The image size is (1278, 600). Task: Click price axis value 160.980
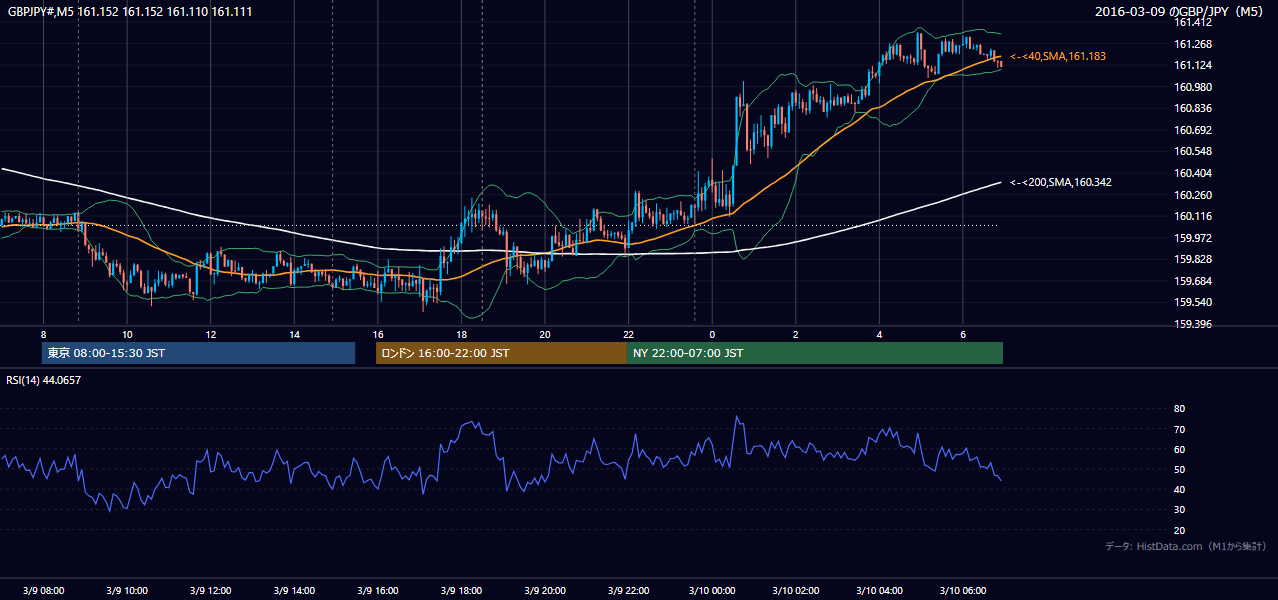(x=1192, y=87)
